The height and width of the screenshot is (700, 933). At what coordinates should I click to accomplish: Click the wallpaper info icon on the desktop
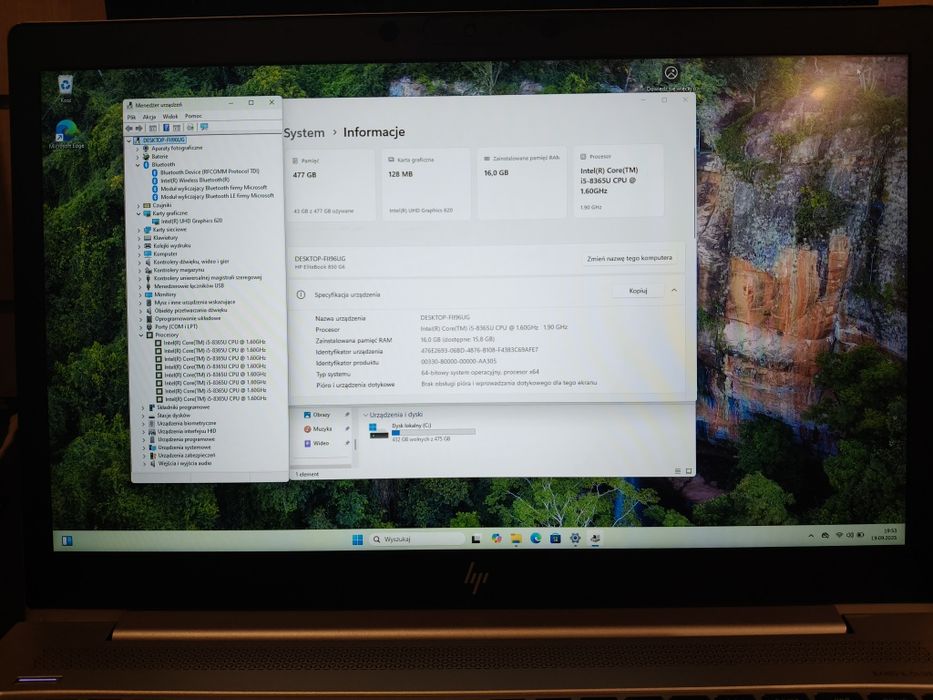coord(671,73)
